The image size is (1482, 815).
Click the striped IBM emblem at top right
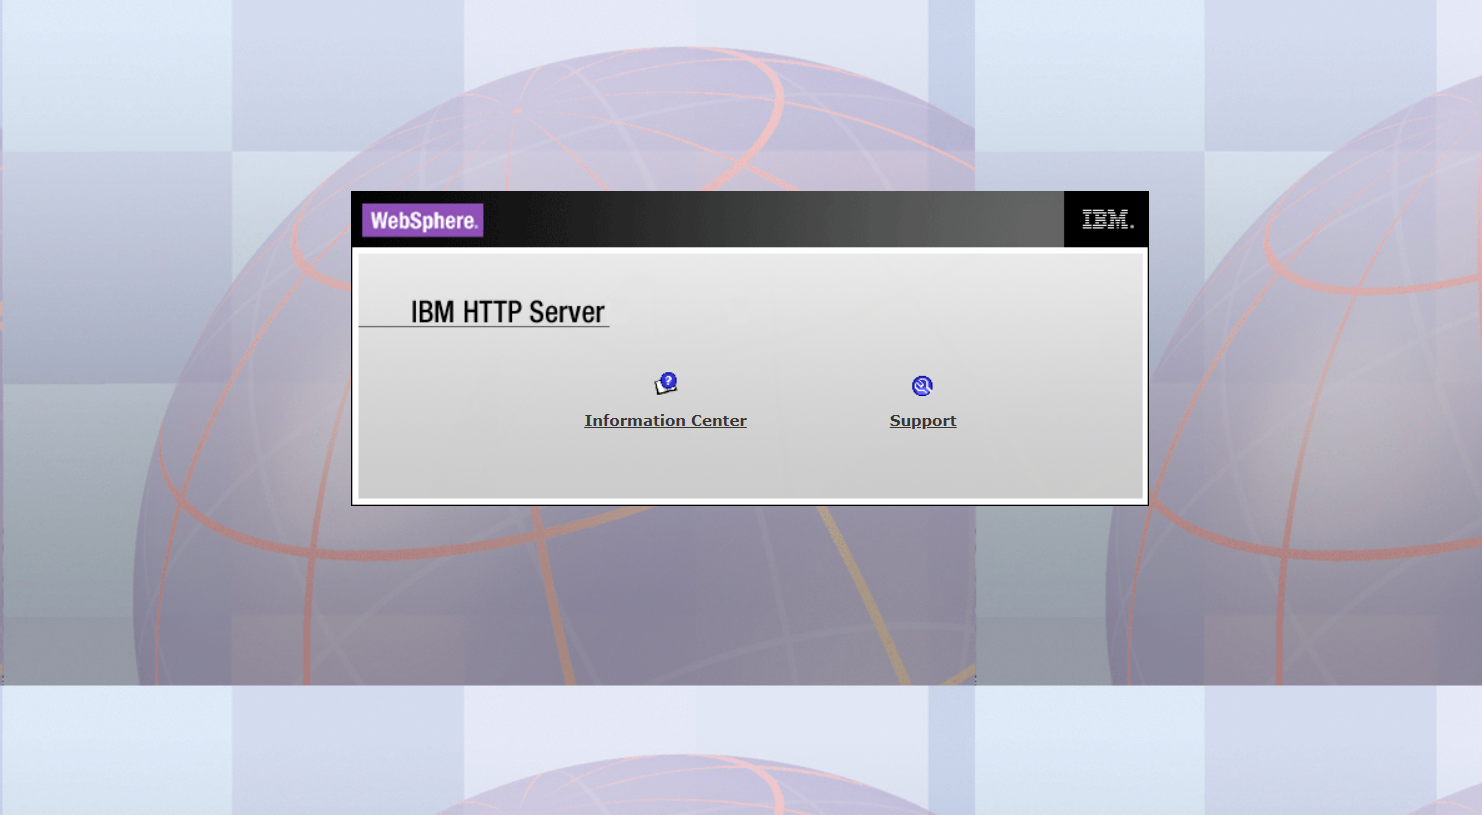pos(1105,218)
